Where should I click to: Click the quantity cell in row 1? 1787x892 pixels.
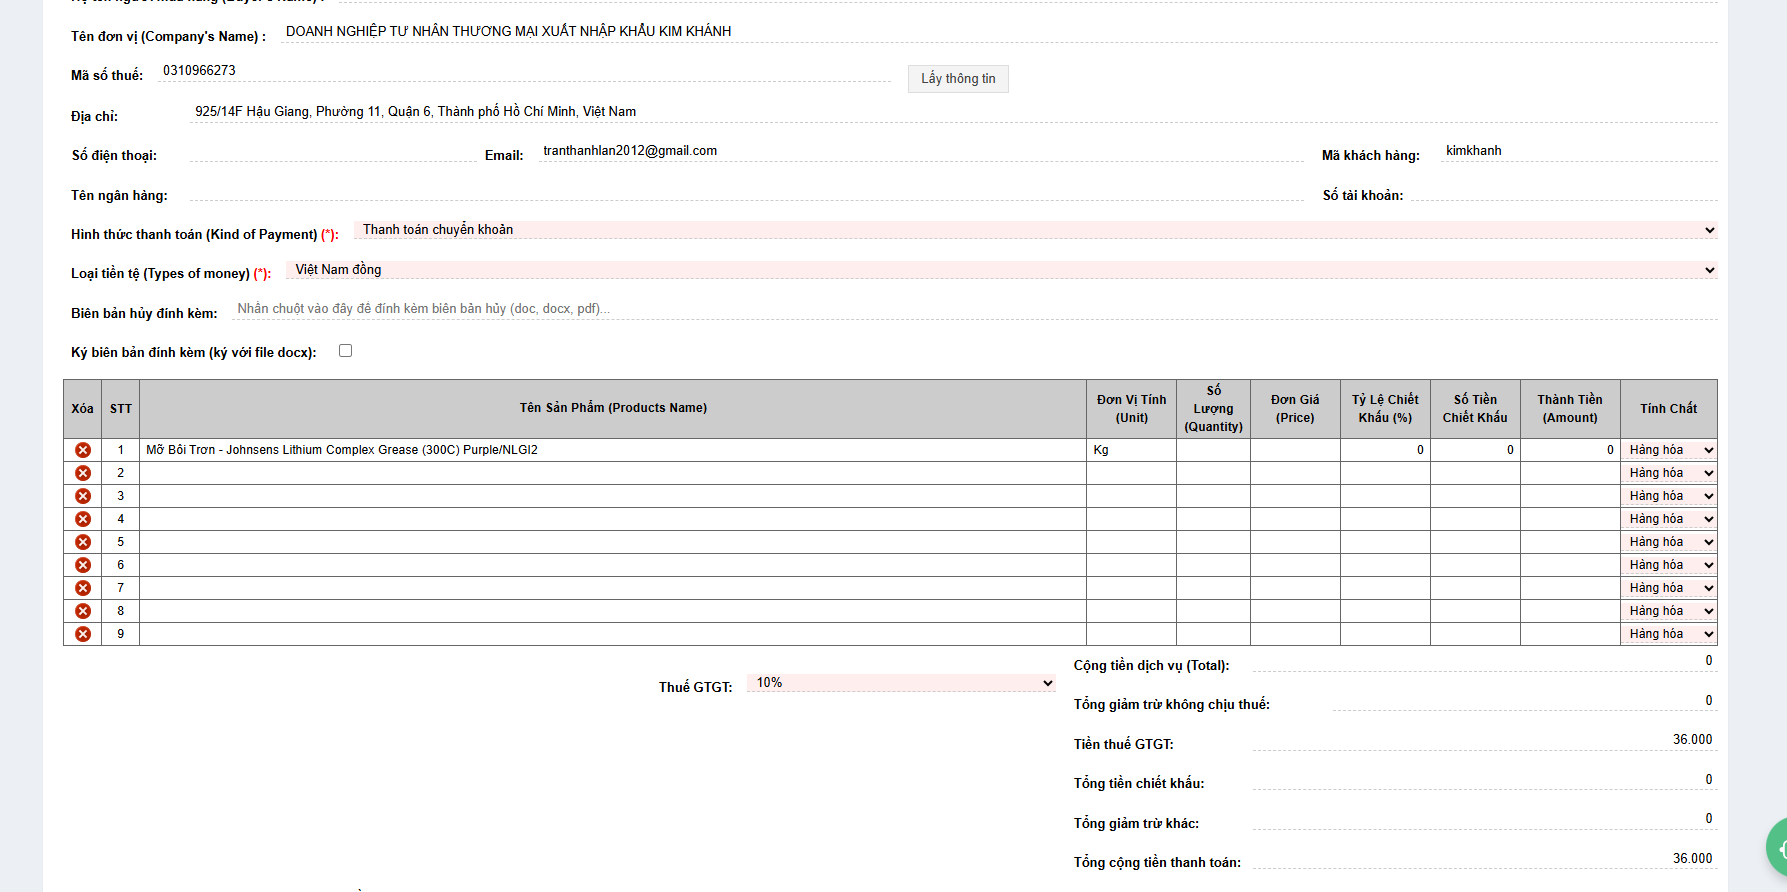pyautogui.click(x=1213, y=450)
